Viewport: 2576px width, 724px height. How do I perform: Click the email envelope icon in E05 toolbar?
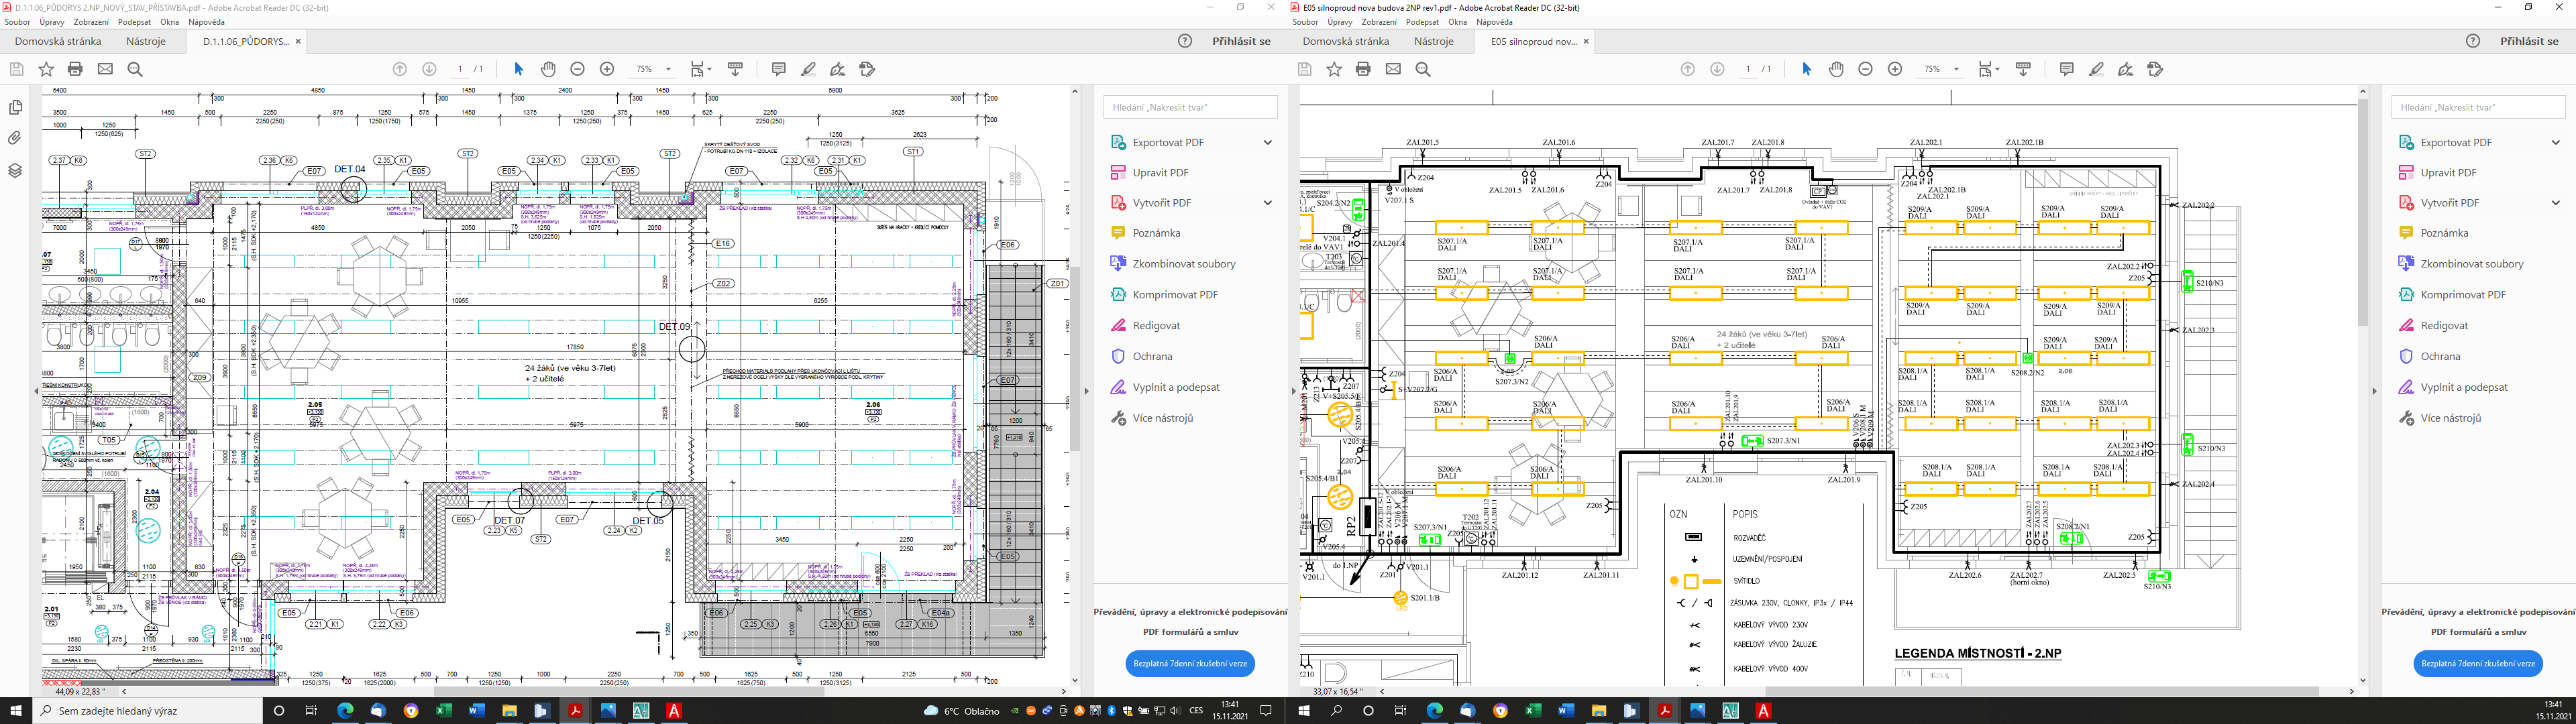point(1393,69)
